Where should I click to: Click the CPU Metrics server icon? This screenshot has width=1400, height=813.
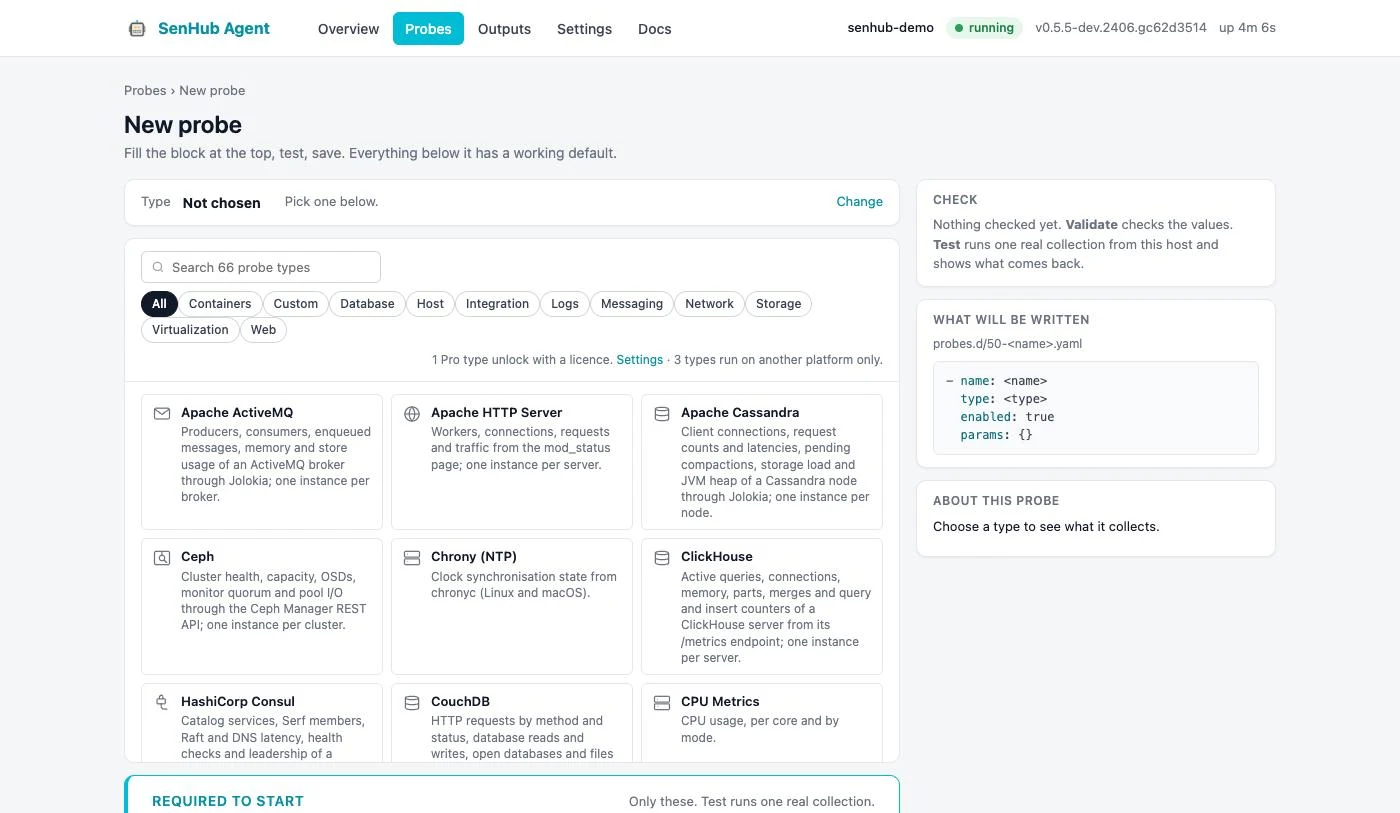662,702
